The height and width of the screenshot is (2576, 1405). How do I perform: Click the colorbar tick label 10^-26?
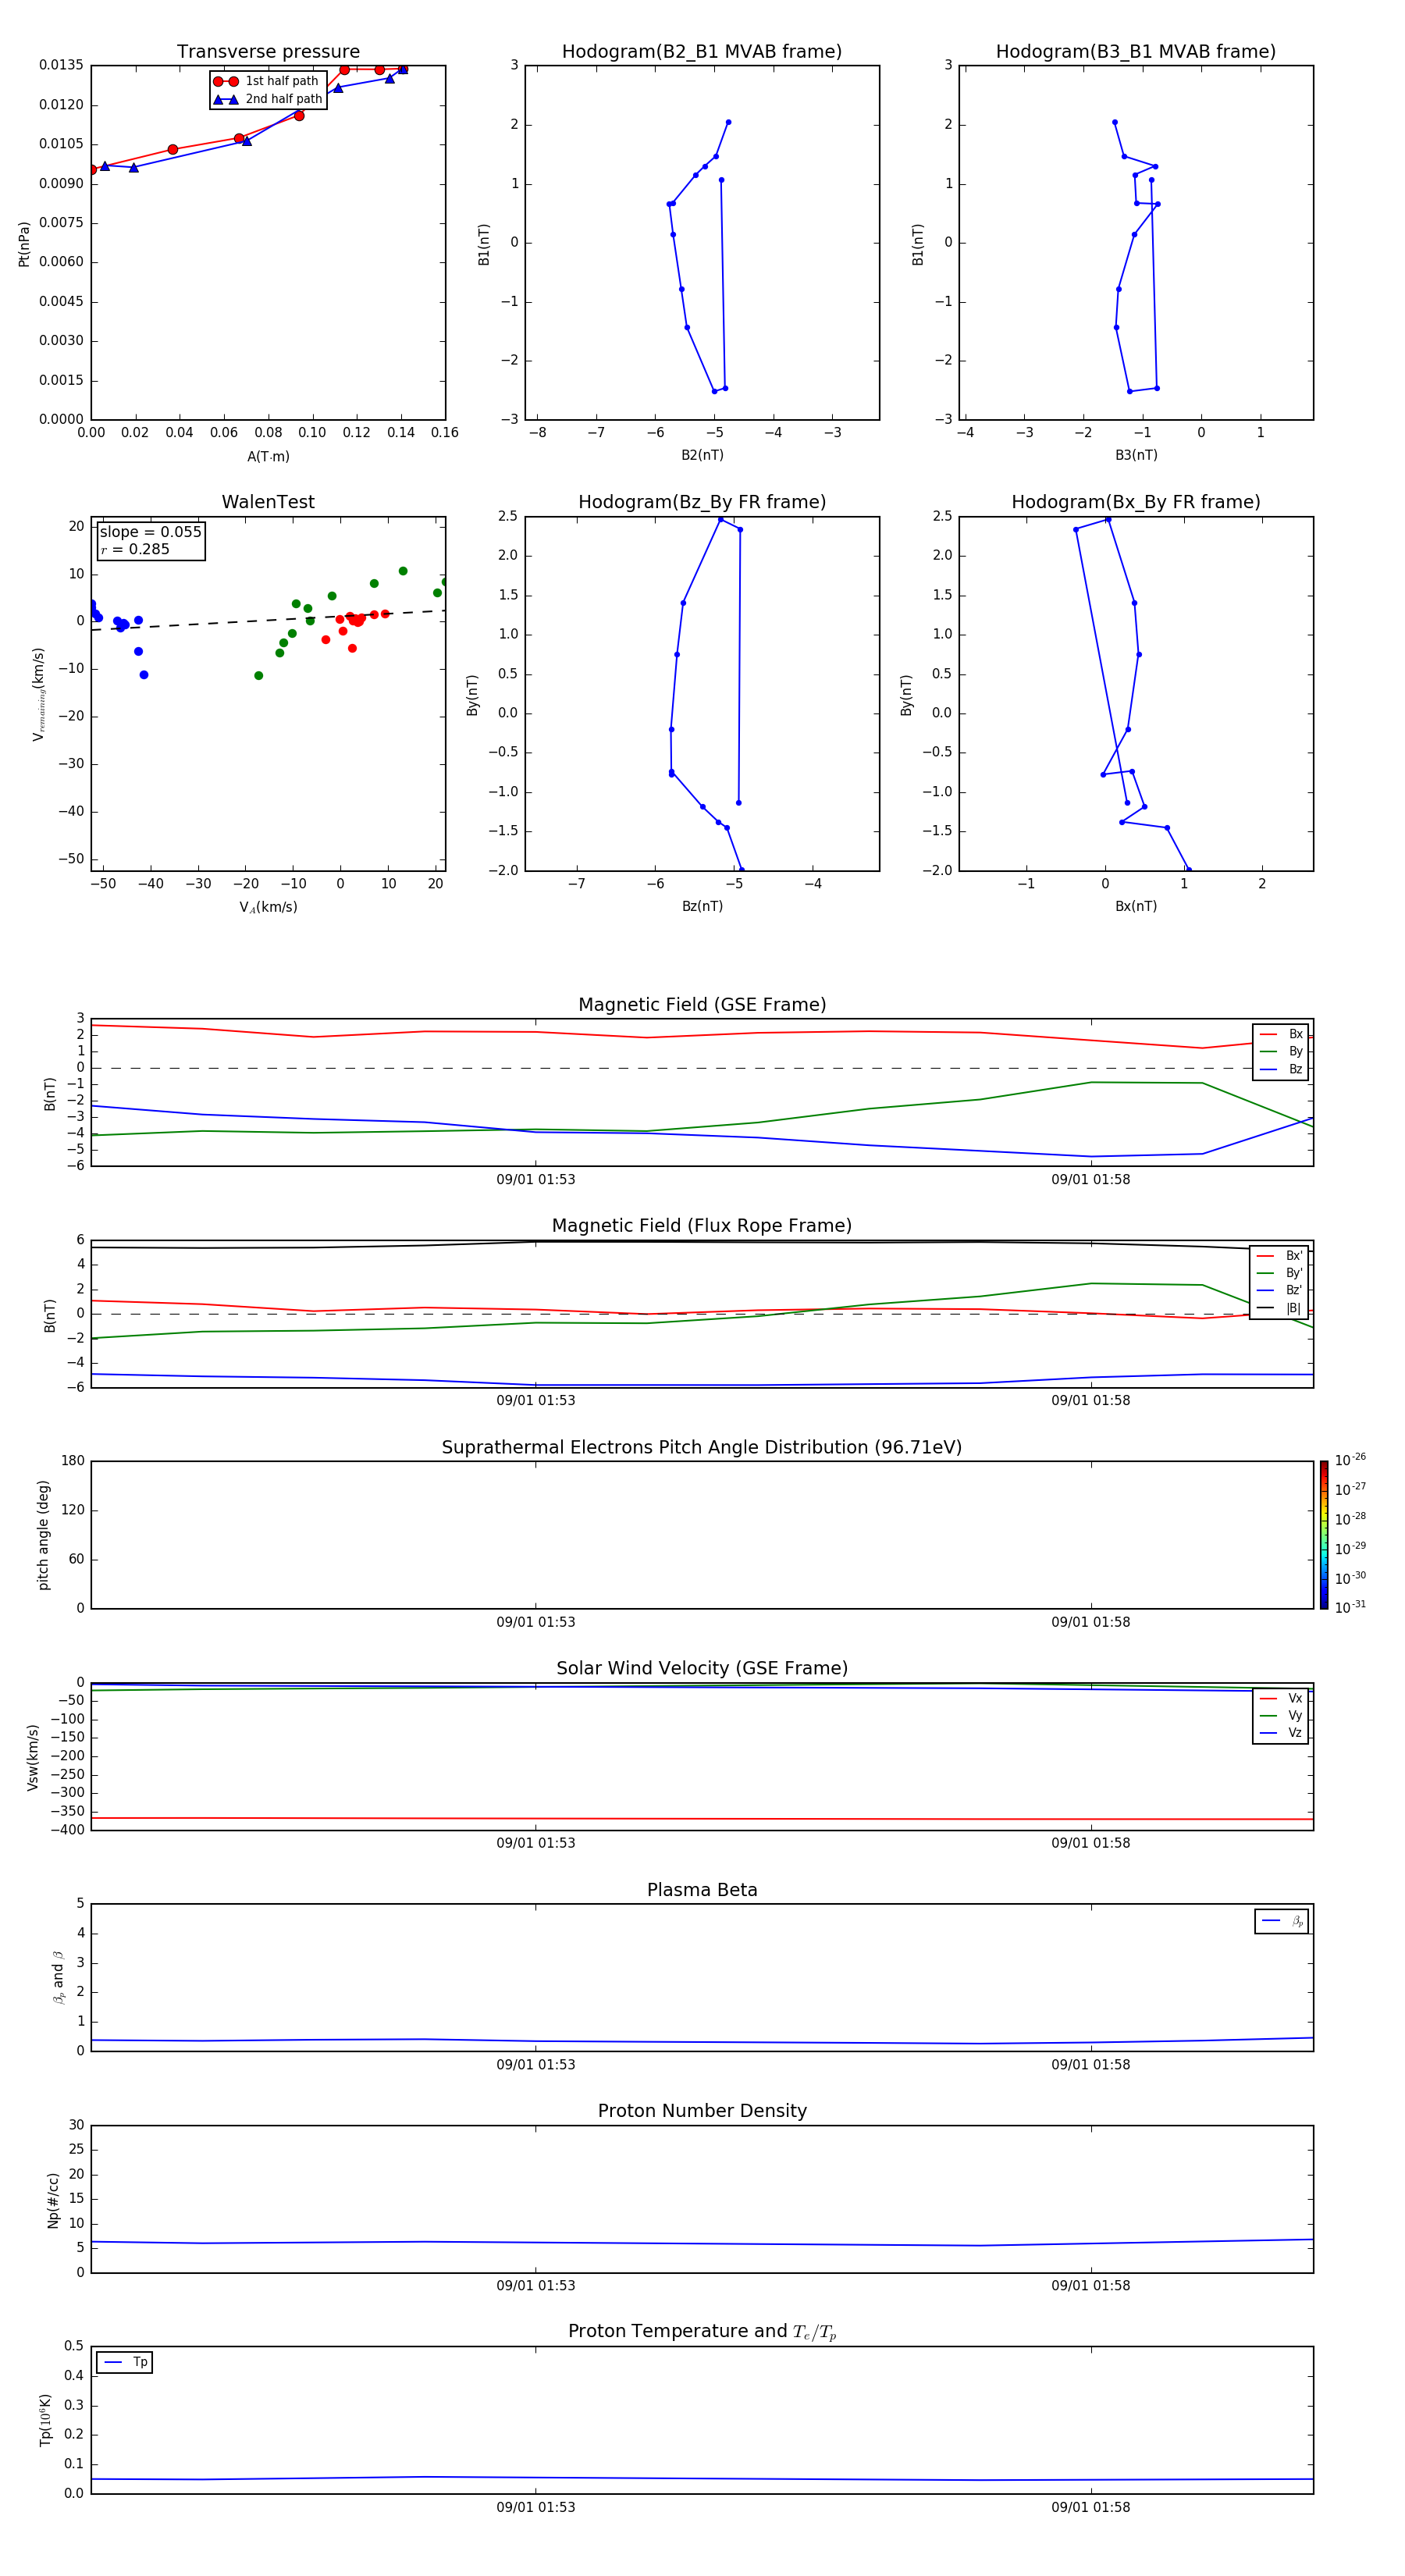1350,1460
